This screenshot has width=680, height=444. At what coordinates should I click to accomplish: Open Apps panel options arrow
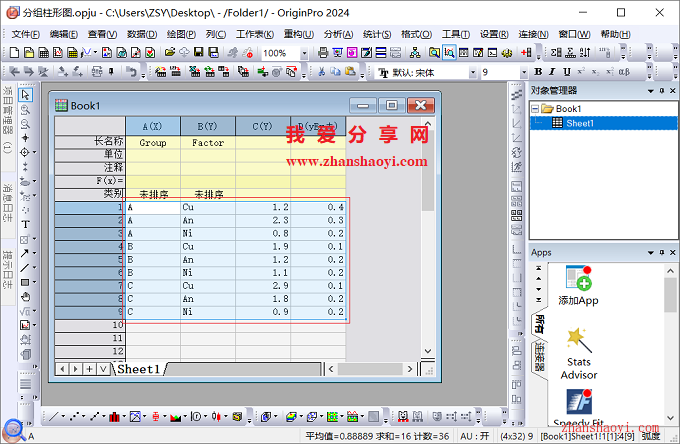tap(651, 252)
